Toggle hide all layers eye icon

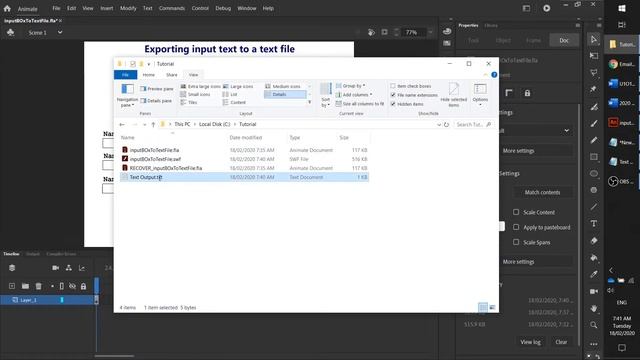click(72, 286)
